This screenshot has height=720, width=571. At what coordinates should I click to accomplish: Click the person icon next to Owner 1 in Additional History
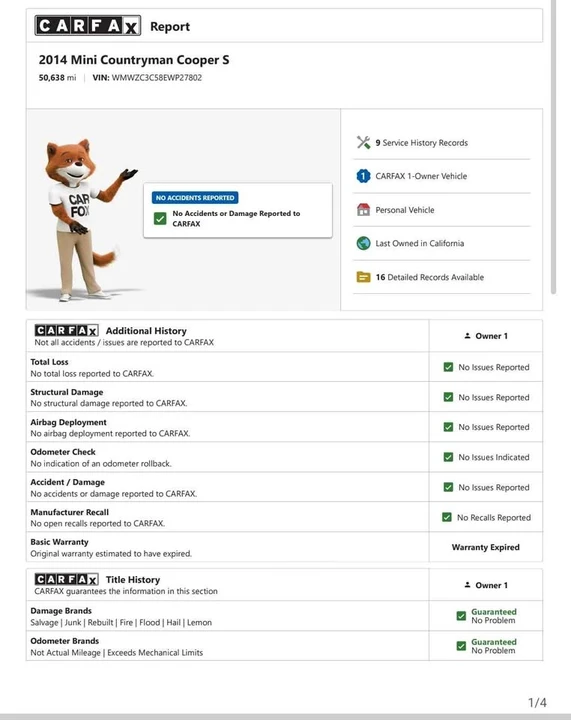click(467, 336)
